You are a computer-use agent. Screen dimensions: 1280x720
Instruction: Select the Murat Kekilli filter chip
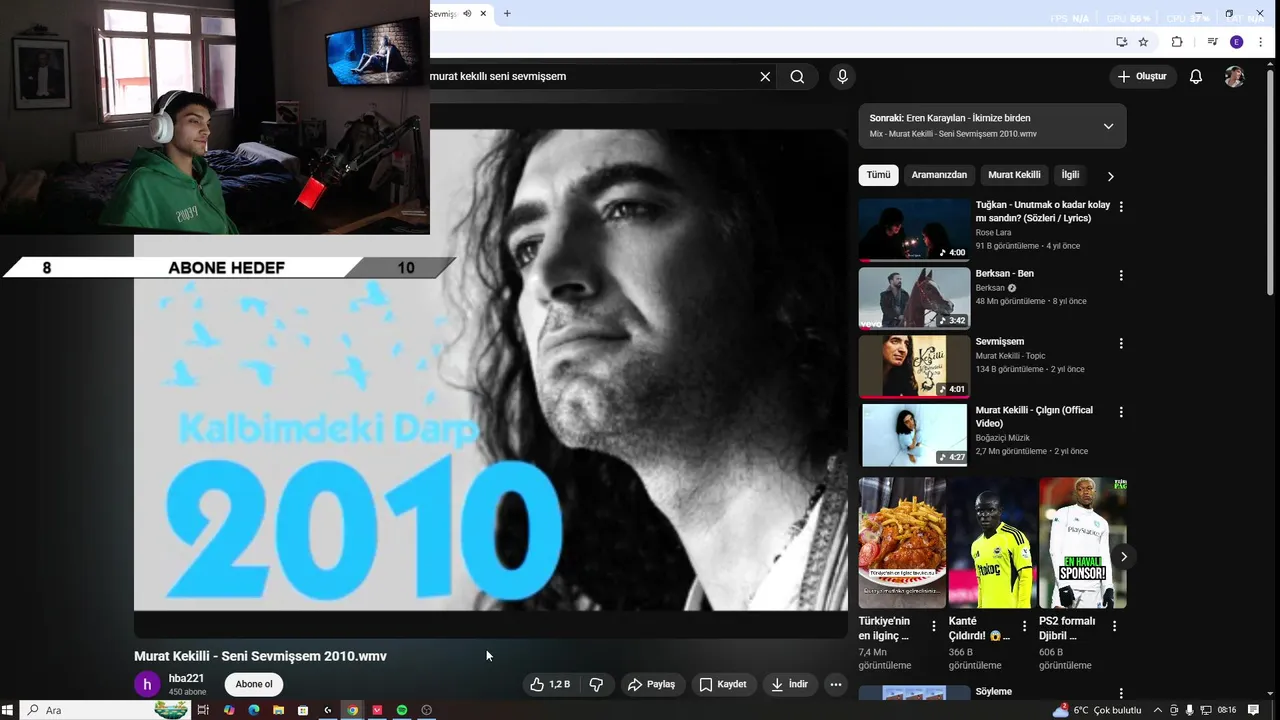[x=1014, y=175]
